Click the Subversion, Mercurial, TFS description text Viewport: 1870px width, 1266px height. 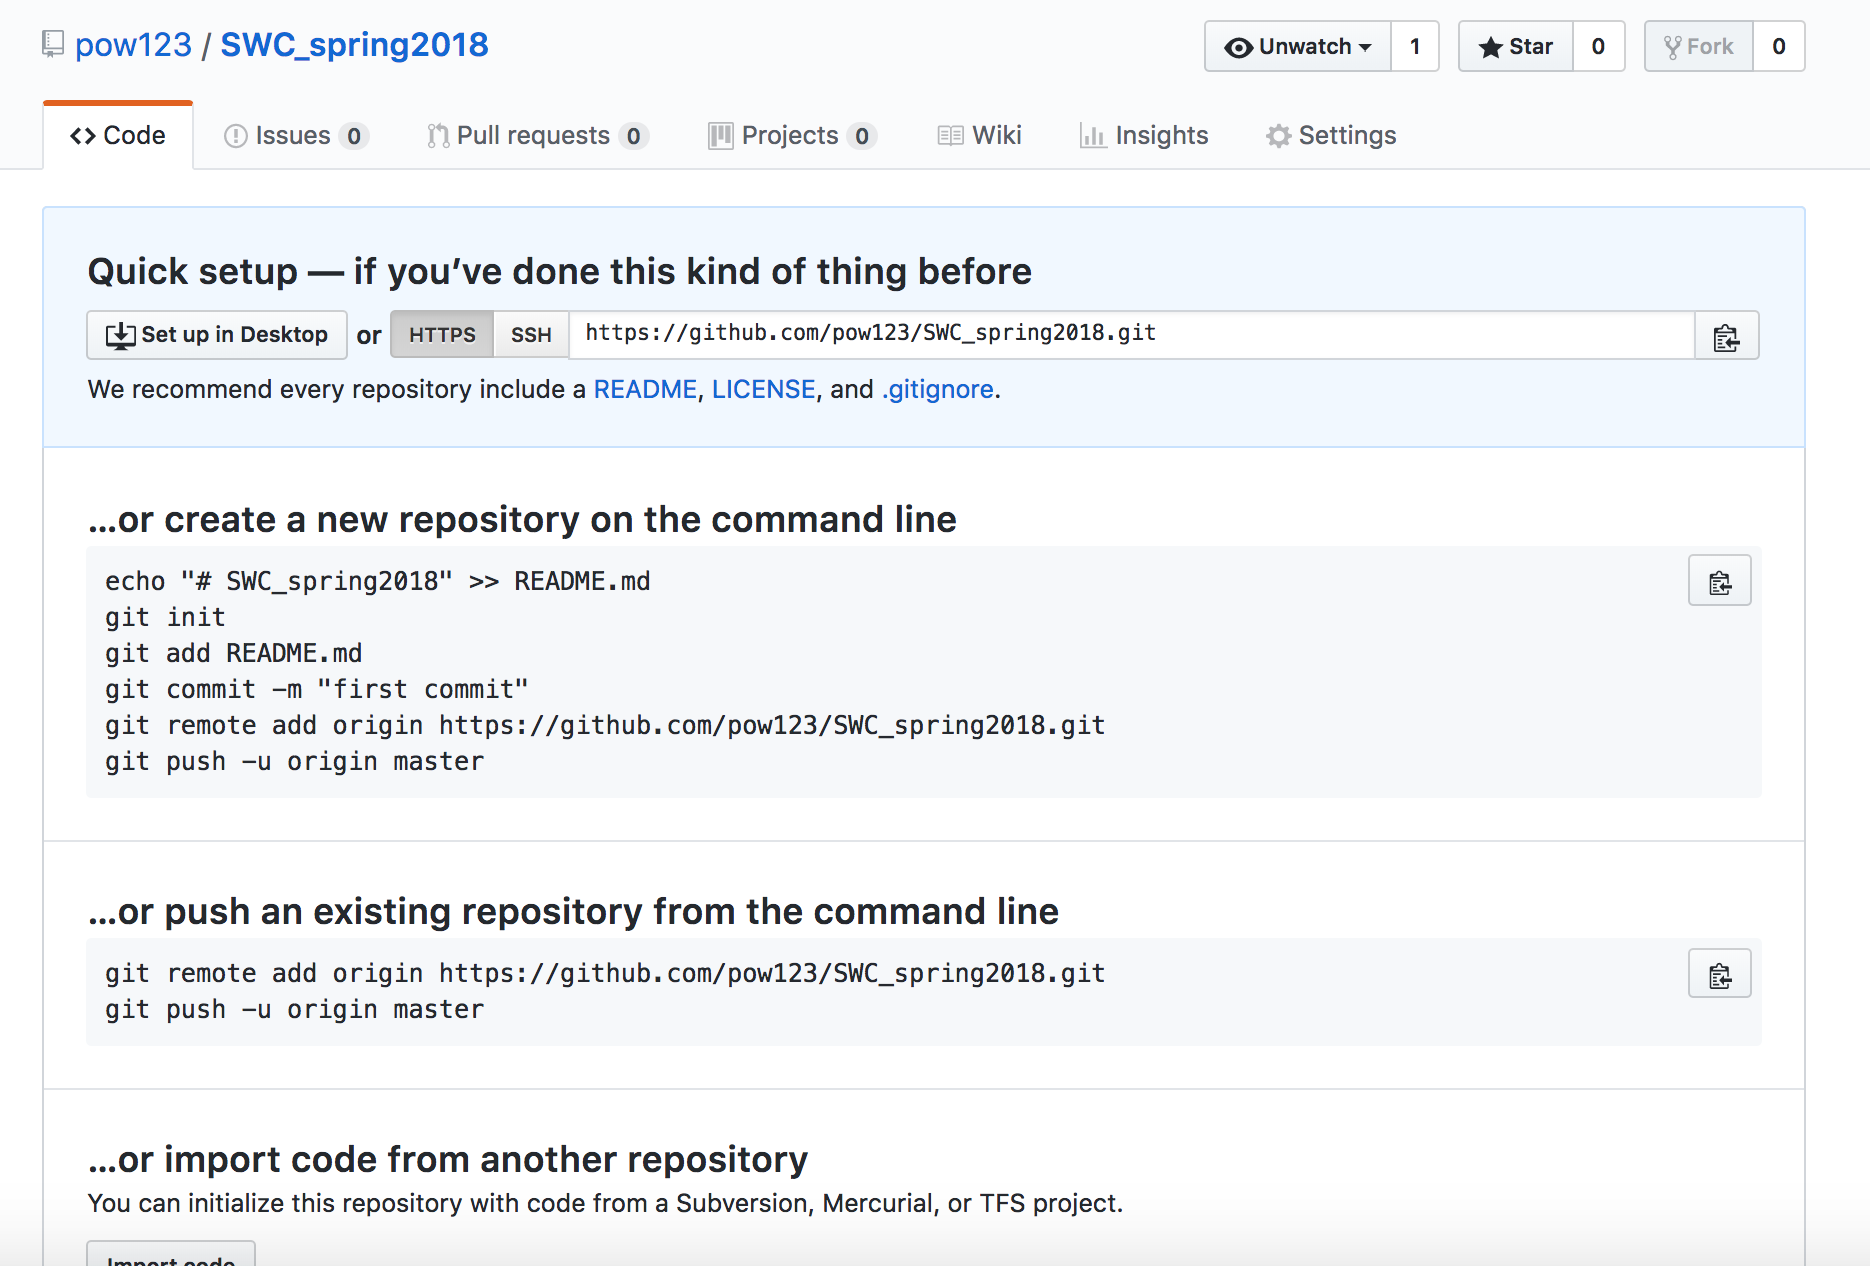605,1203
